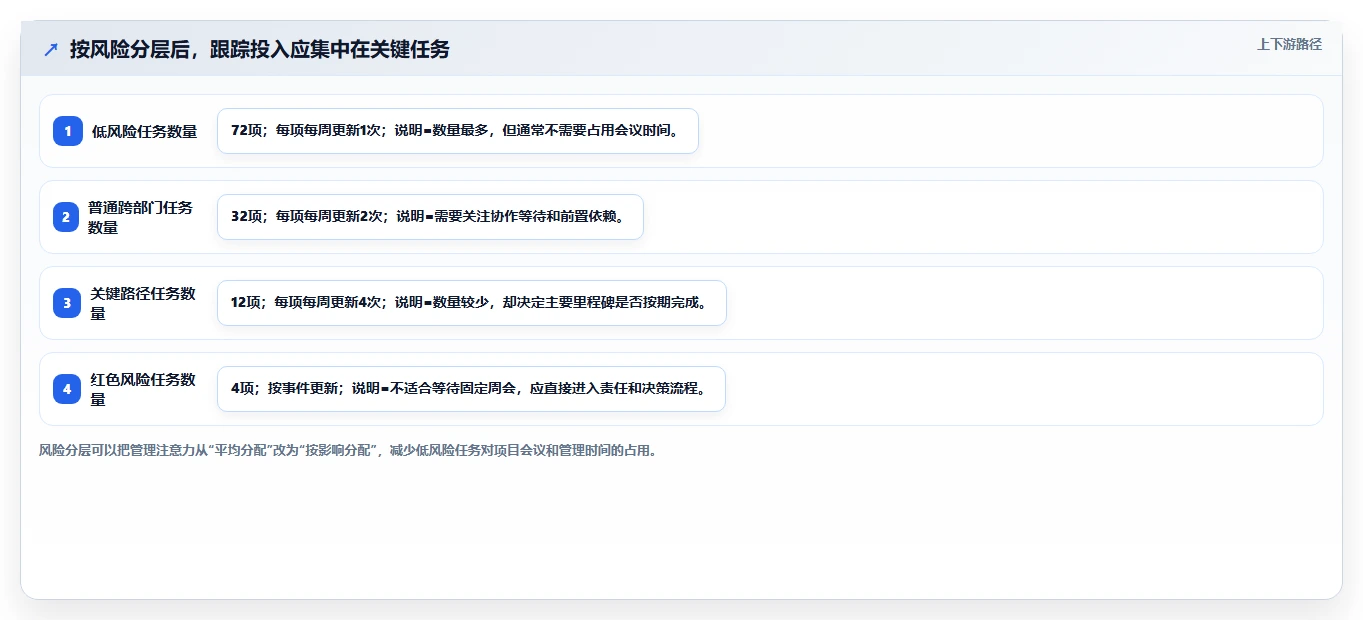Select the 12项 detail box

472,303
